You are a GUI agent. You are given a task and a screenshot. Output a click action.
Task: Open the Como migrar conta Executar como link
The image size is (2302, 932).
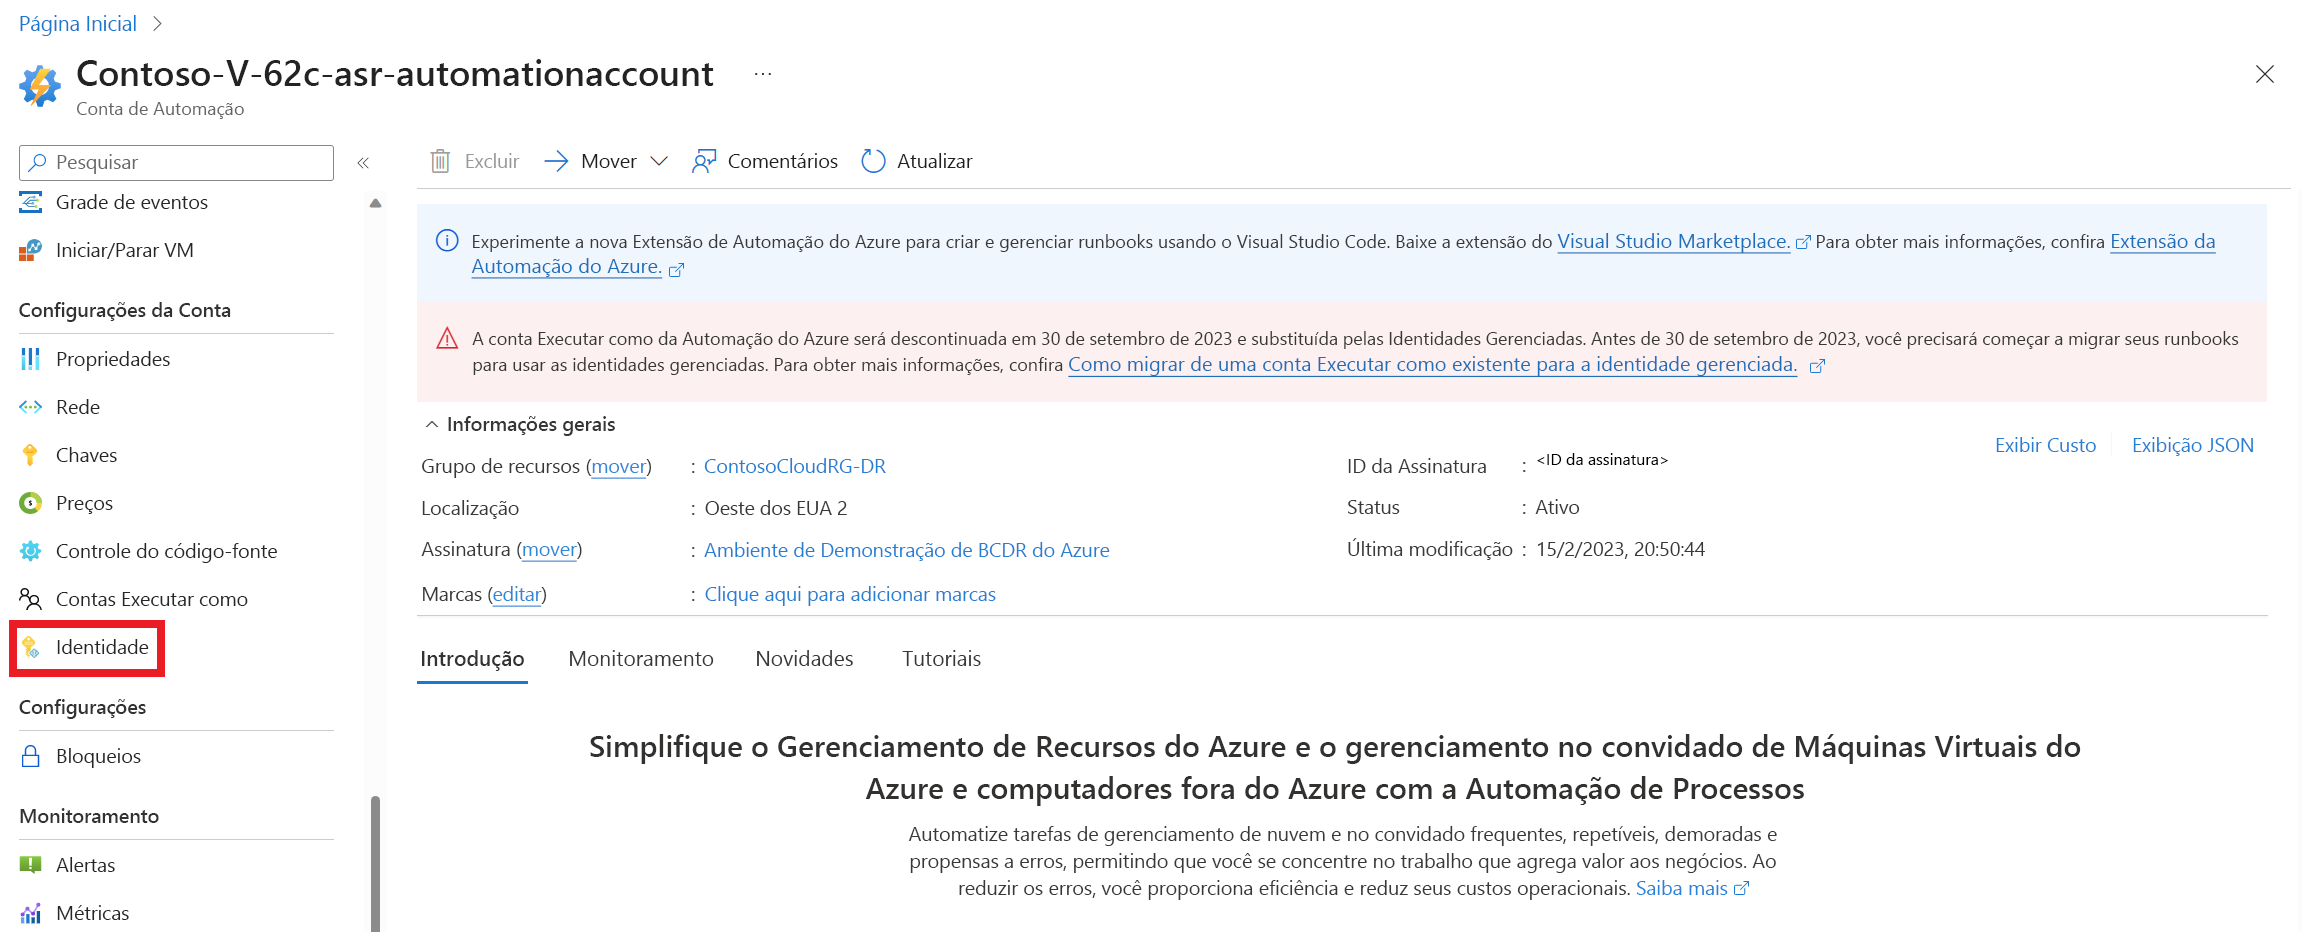[x=1432, y=365]
